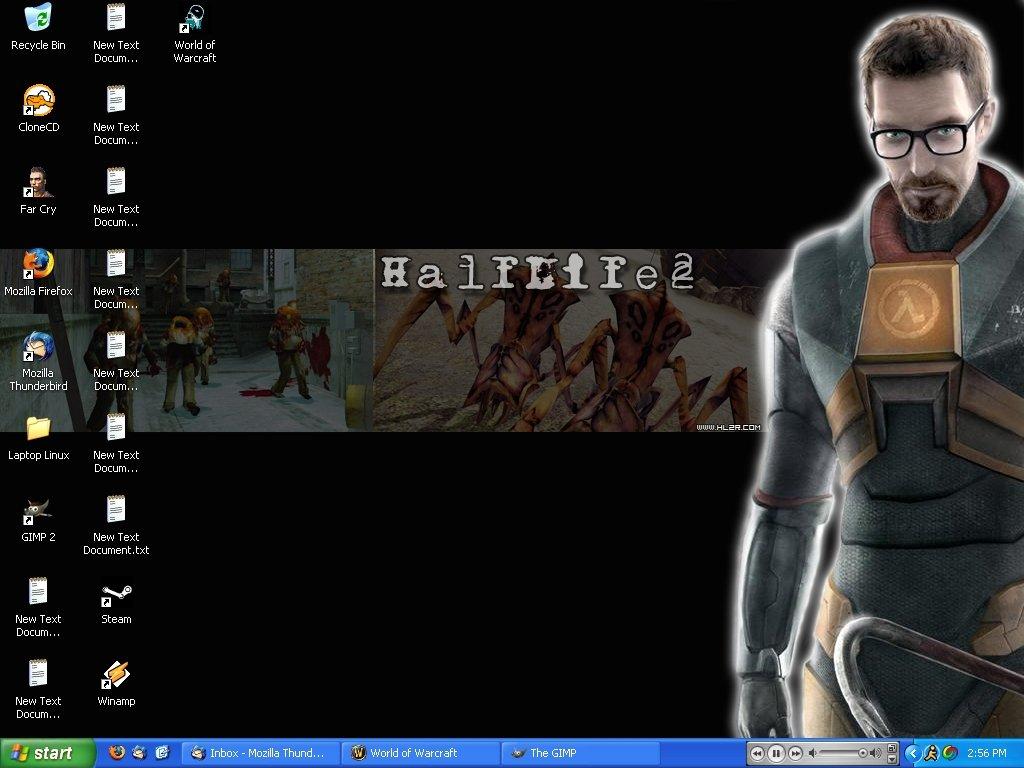The height and width of the screenshot is (768, 1024).
Task: Open the Steam desktop shortcut
Action: coord(116,594)
